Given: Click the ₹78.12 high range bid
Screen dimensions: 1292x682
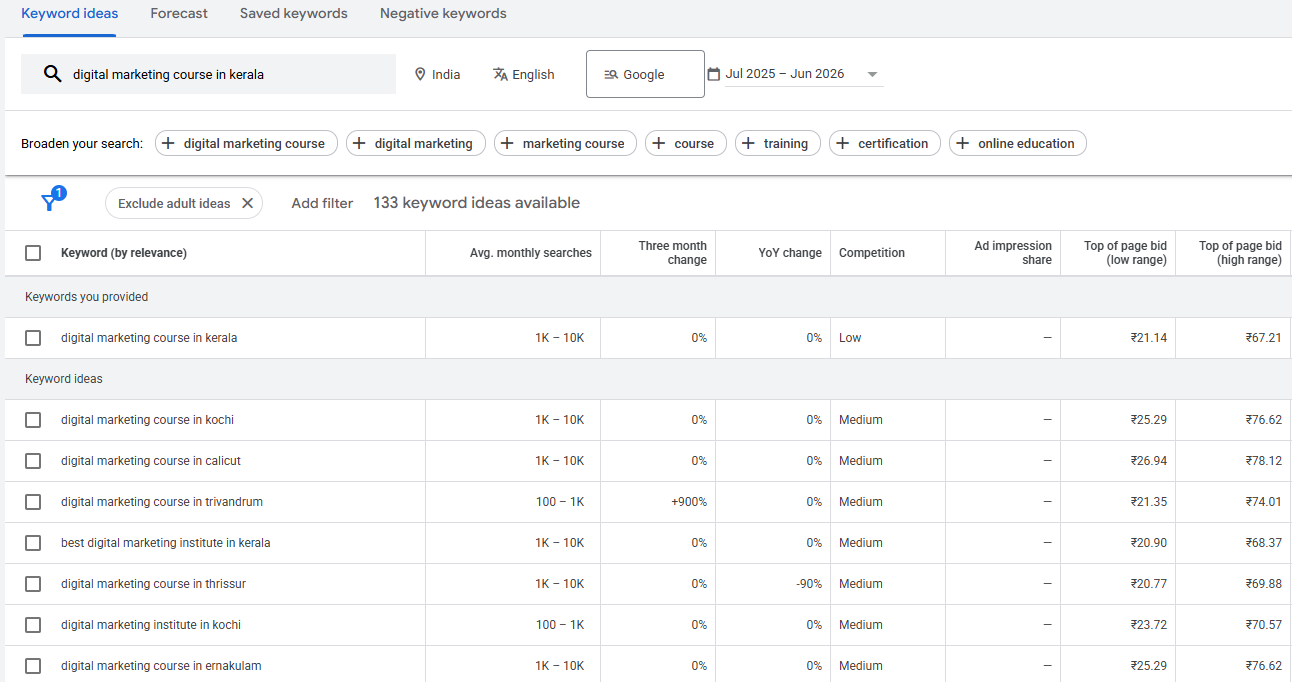Looking at the screenshot, I should (1263, 461).
